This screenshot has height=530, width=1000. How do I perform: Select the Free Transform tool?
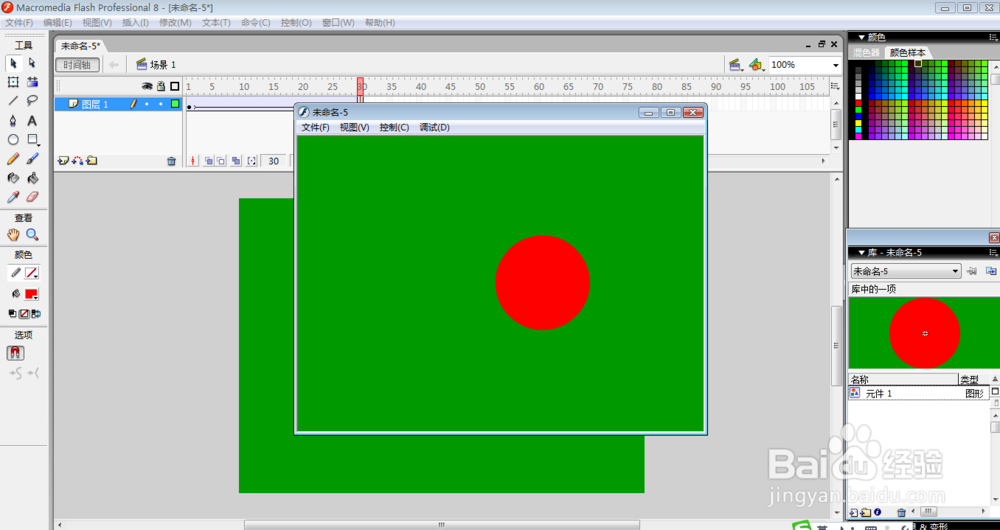point(13,82)
